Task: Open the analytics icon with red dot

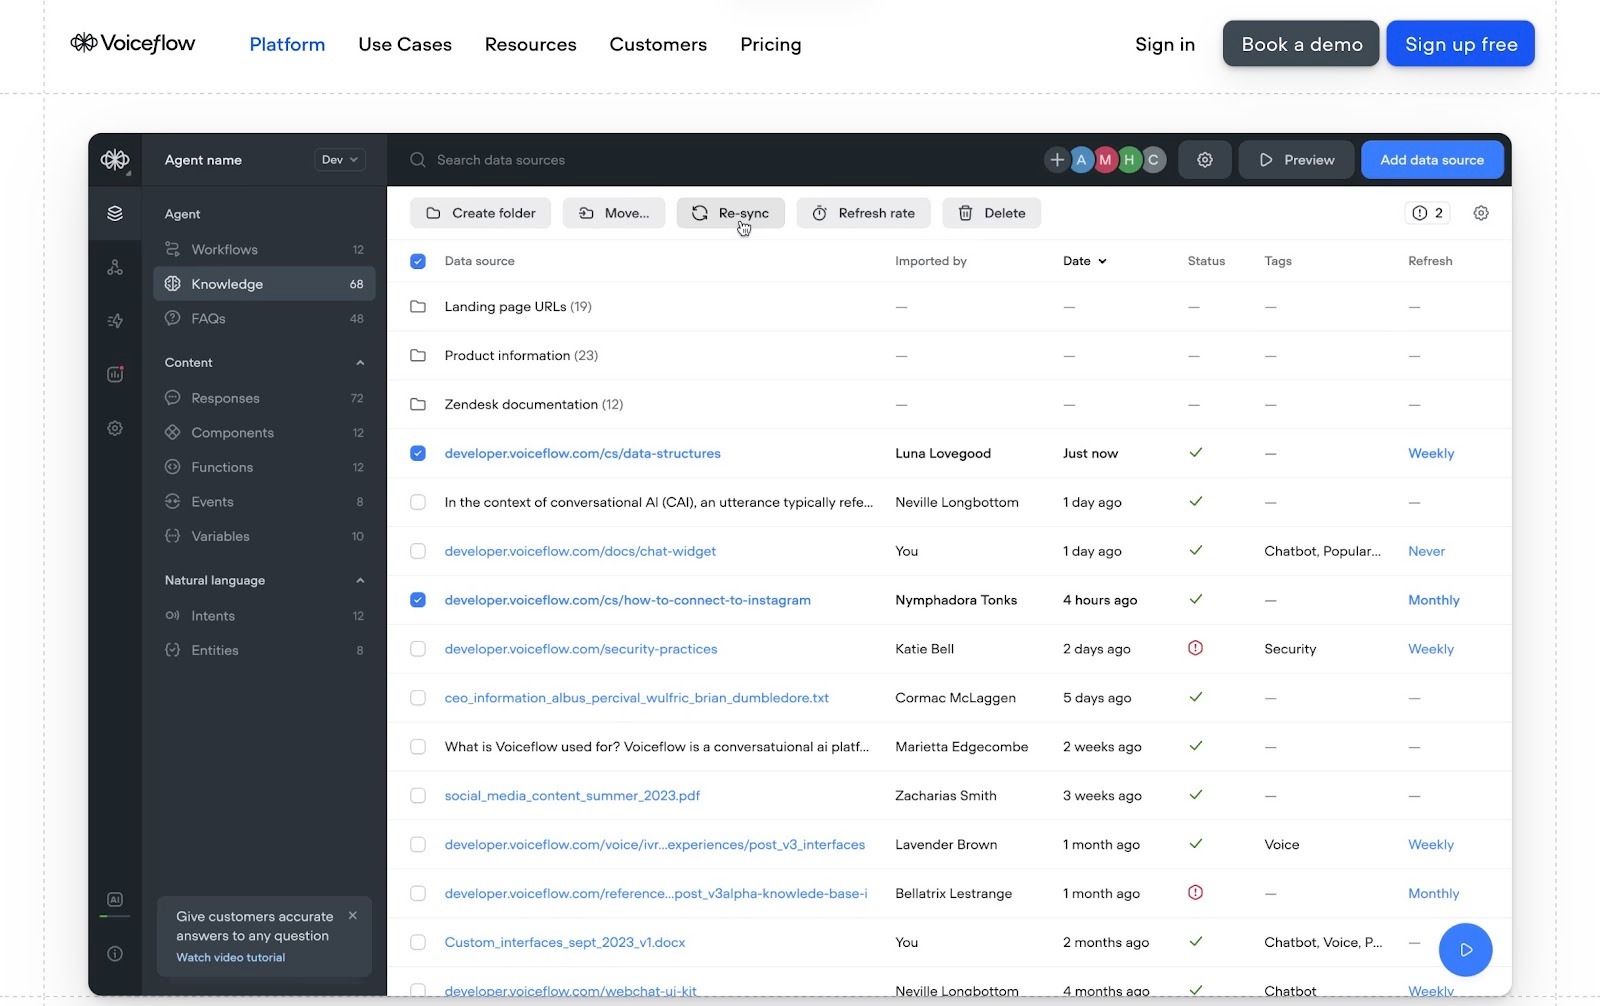Action: click(115, 374)
